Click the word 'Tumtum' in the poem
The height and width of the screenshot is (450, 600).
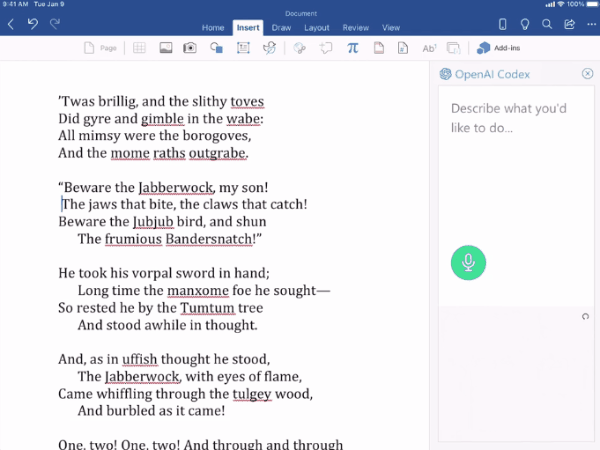tap(207, 308)
